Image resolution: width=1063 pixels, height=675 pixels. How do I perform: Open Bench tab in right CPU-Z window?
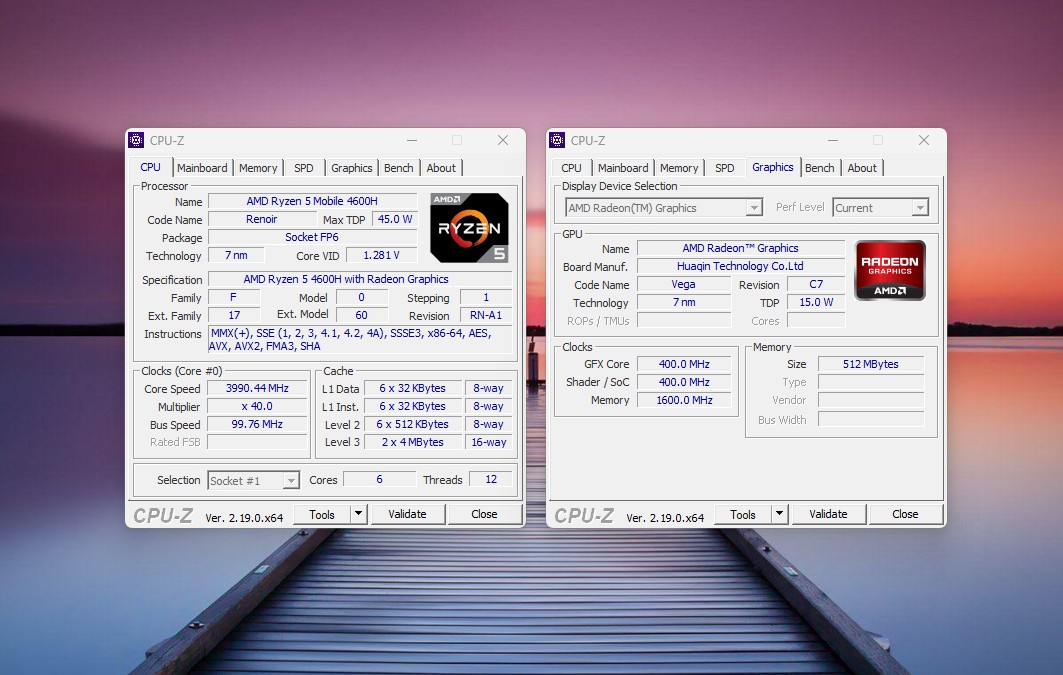[x=820, y=168]
